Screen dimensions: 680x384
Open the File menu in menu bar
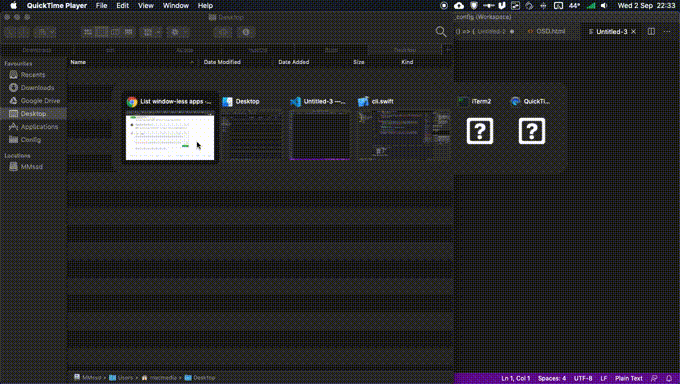pos(101,6)
